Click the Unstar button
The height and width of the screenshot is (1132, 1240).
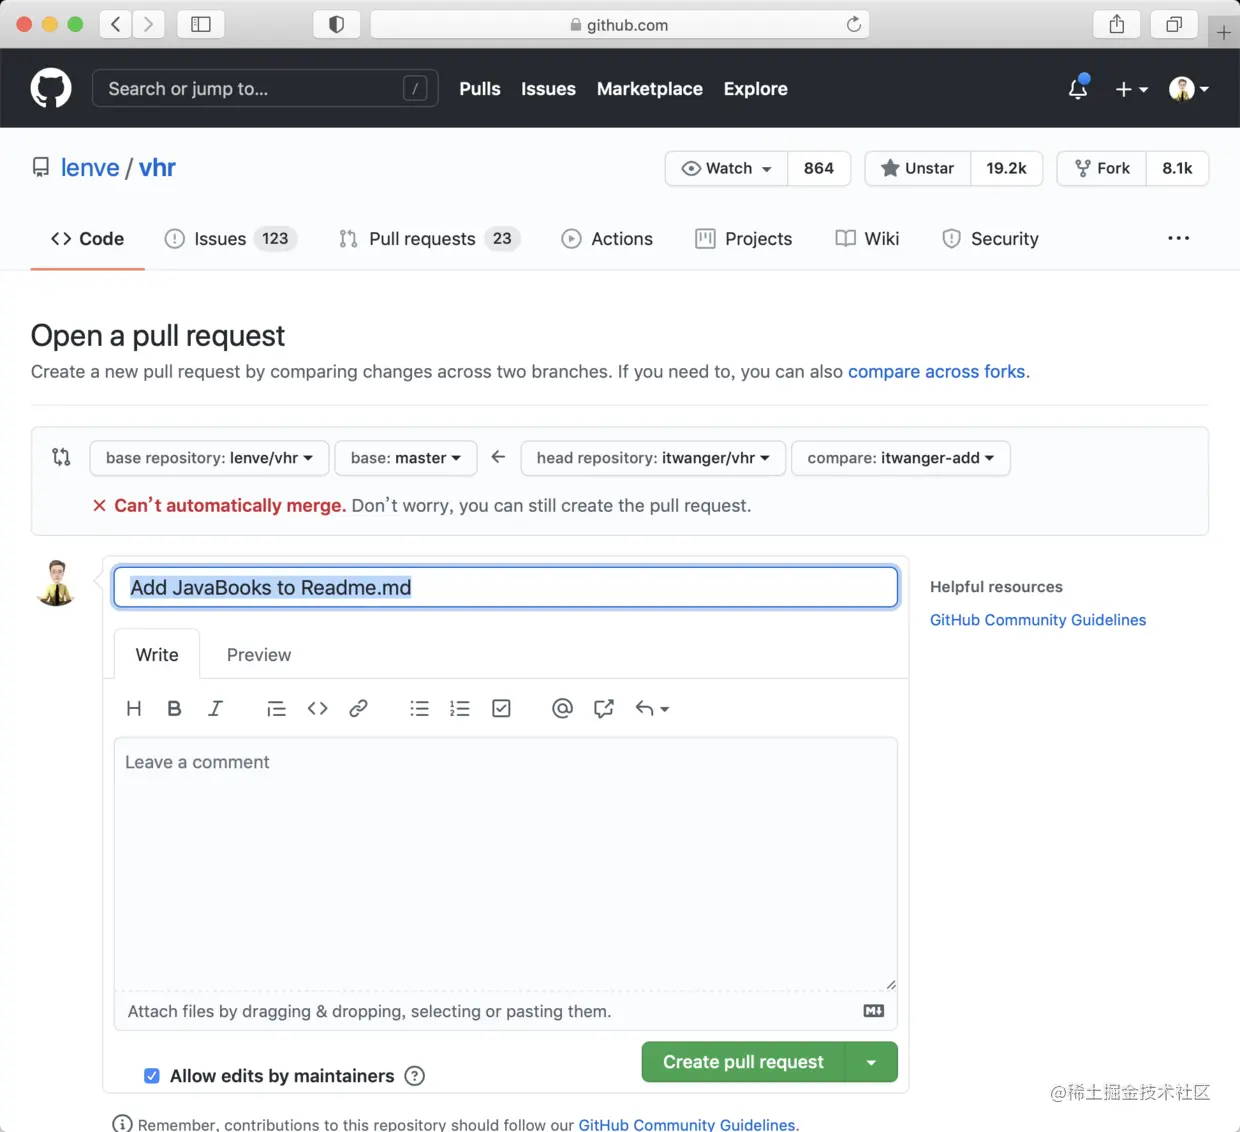click(x=918, y=168)
